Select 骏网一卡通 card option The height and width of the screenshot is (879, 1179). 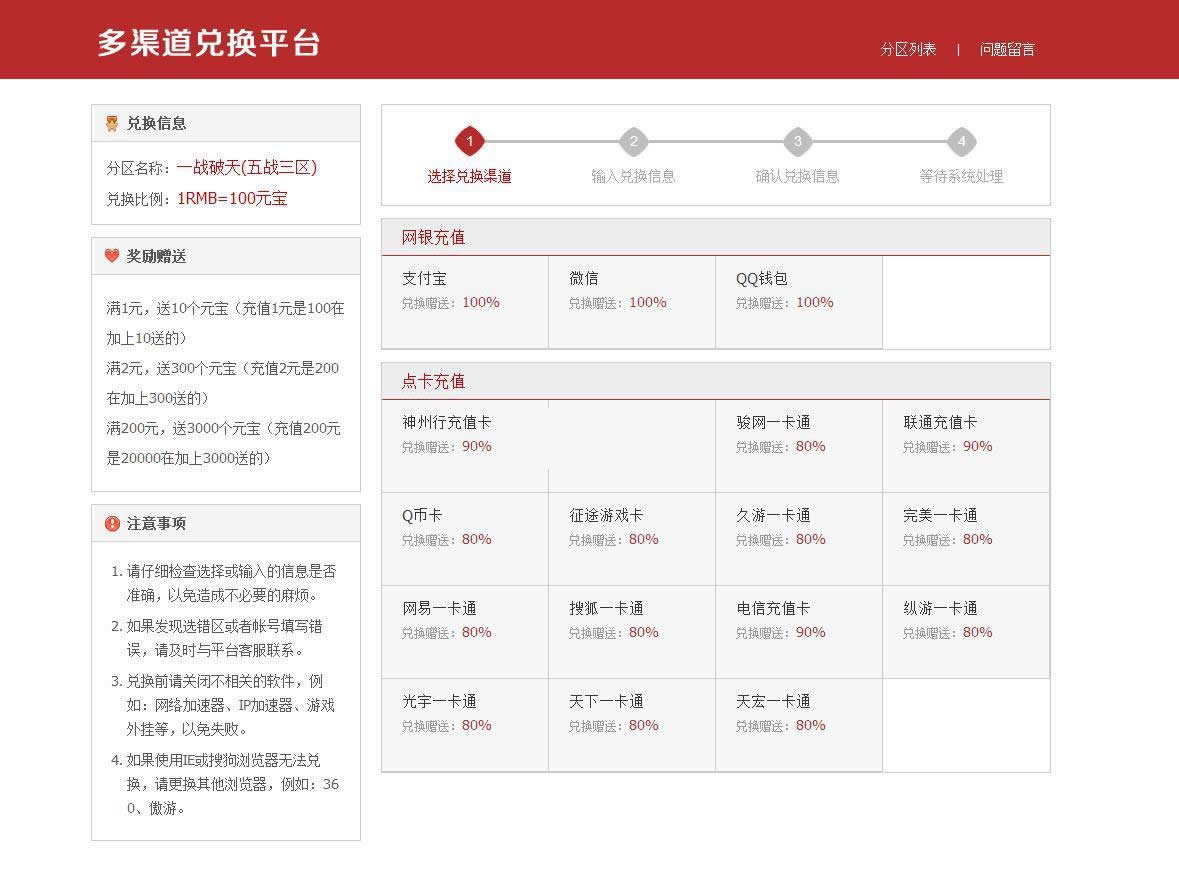click(x=799, y=447)
